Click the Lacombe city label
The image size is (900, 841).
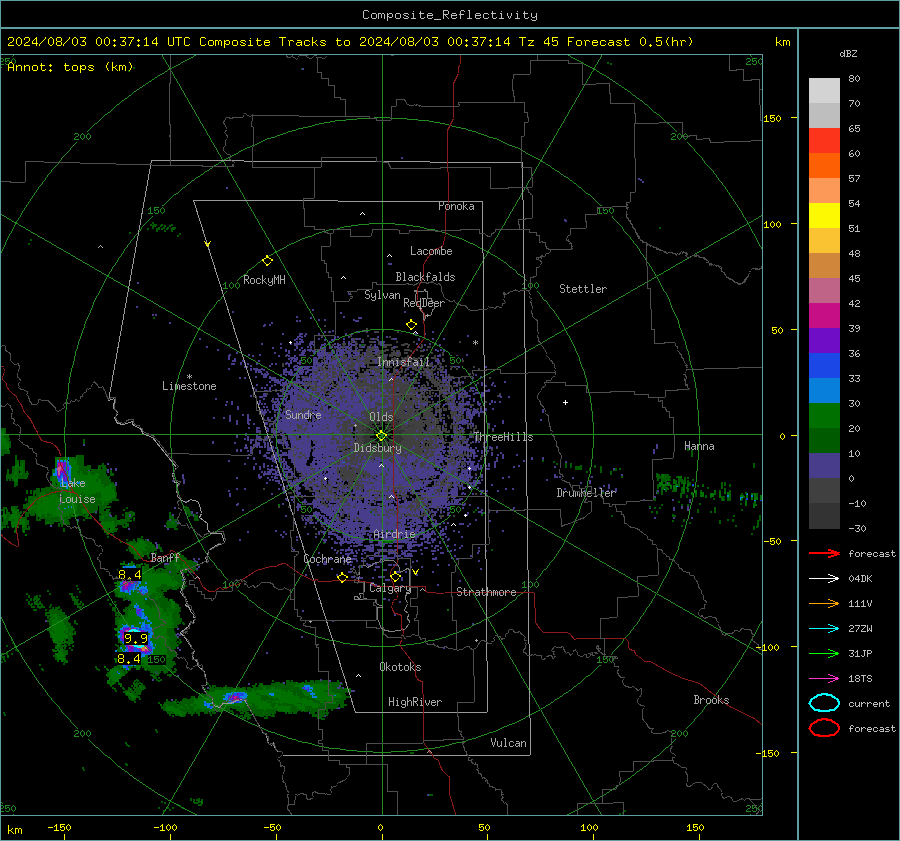click(x=431, y=251)
